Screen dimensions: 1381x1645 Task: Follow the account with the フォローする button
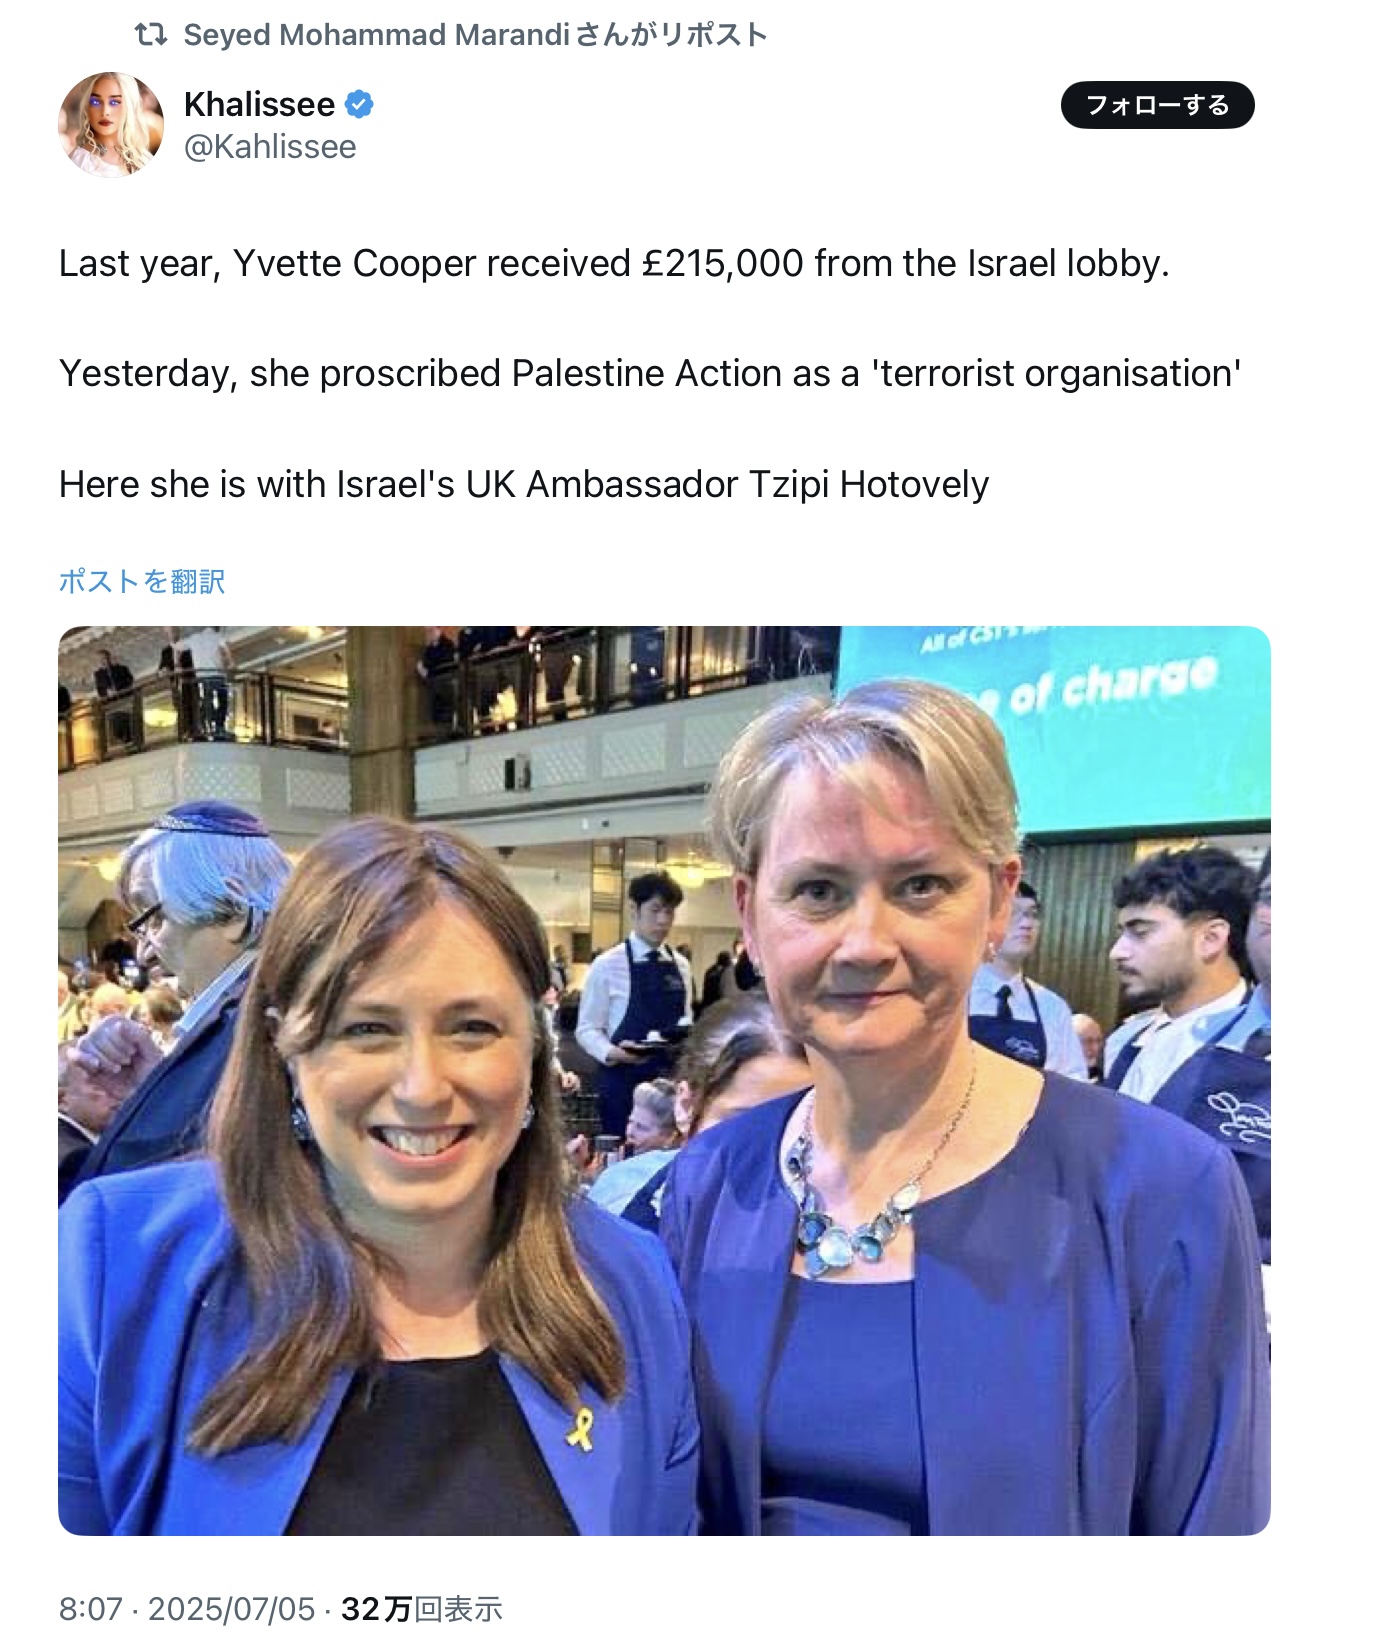pos(1157,105)
